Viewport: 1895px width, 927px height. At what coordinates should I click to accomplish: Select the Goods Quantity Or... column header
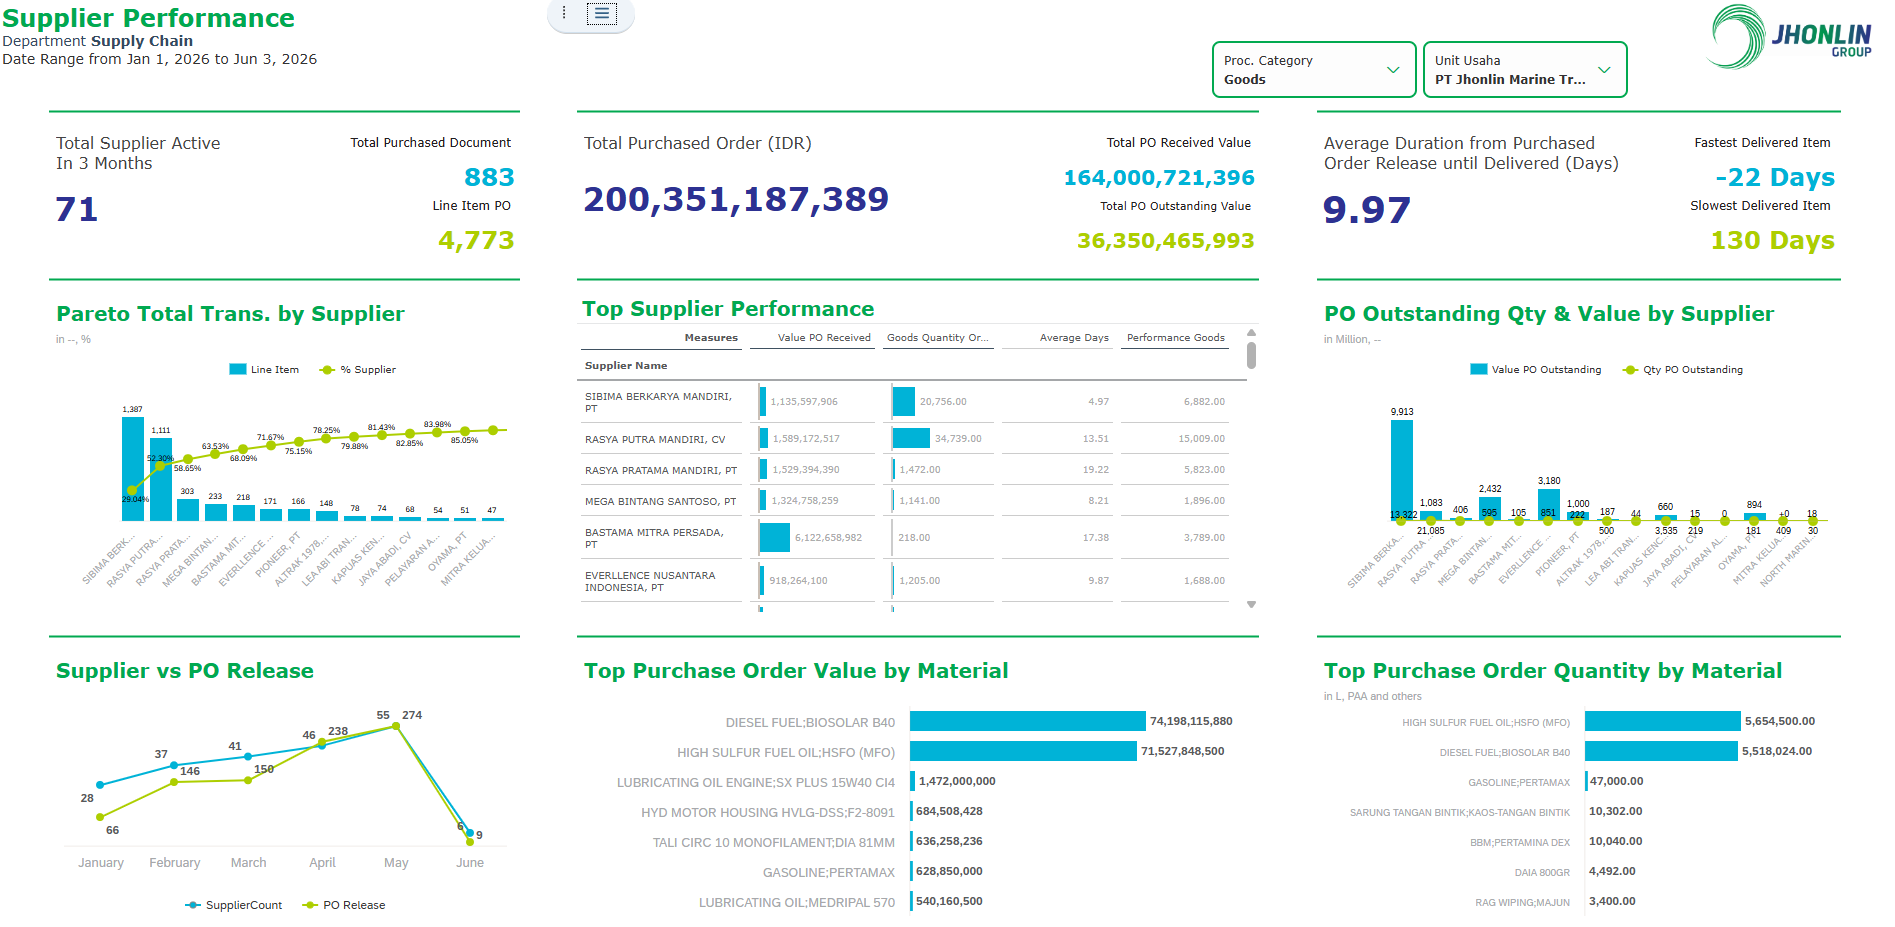coord(938,338)
